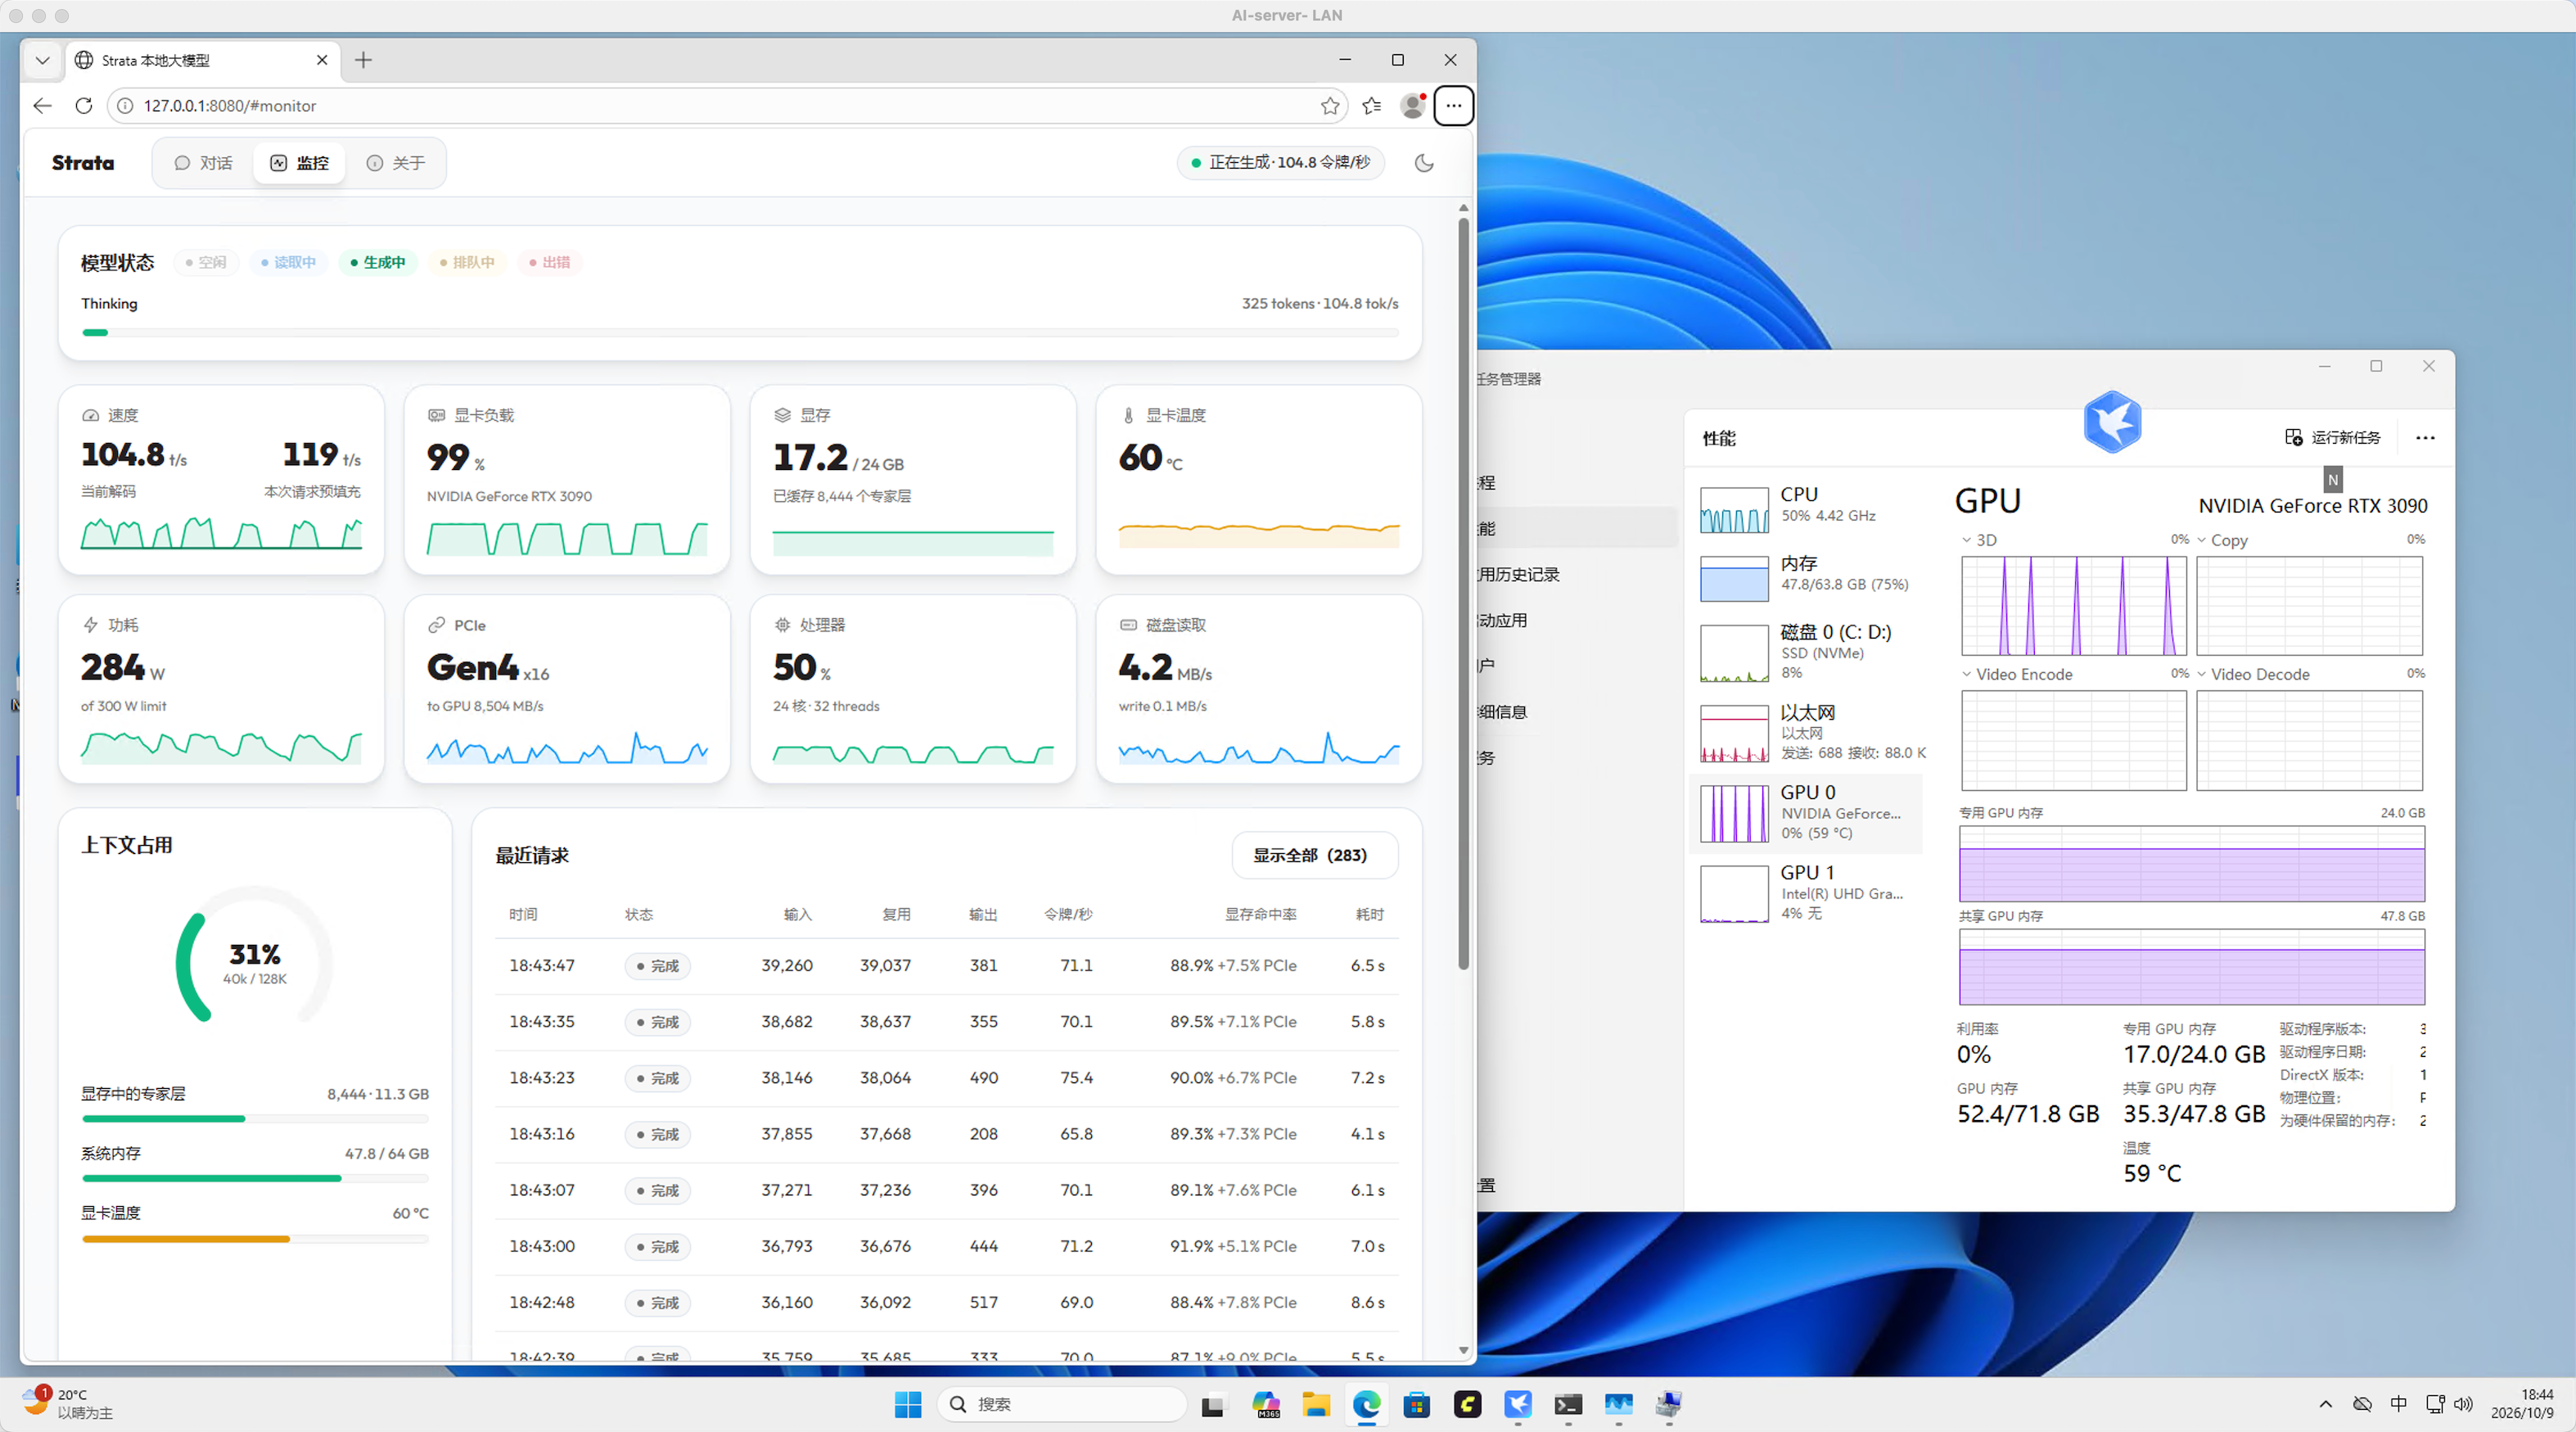Image resolution: width=2576 pixels, height=1432 pixels.
Task: Click the 正在生成 status pill
Action: 1280,163
